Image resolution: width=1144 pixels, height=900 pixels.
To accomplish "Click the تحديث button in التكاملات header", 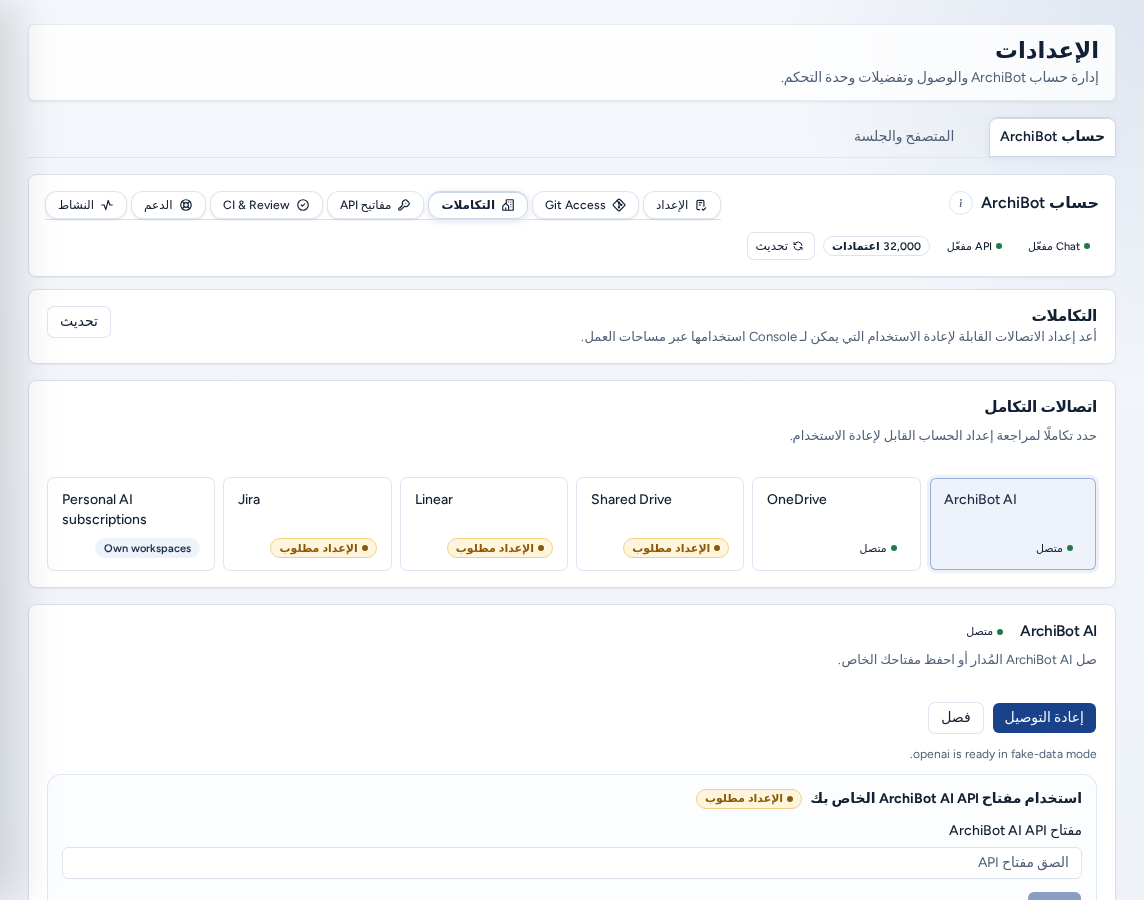I will click(79, 322).
